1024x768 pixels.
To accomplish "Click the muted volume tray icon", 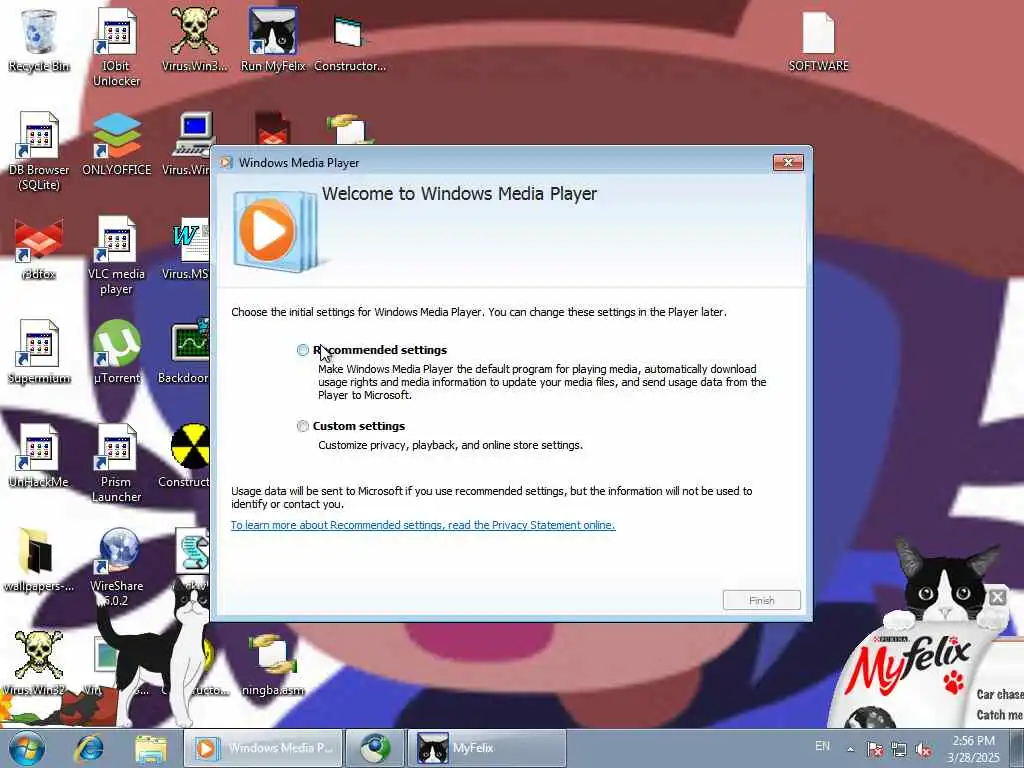I will pos(923,749).
